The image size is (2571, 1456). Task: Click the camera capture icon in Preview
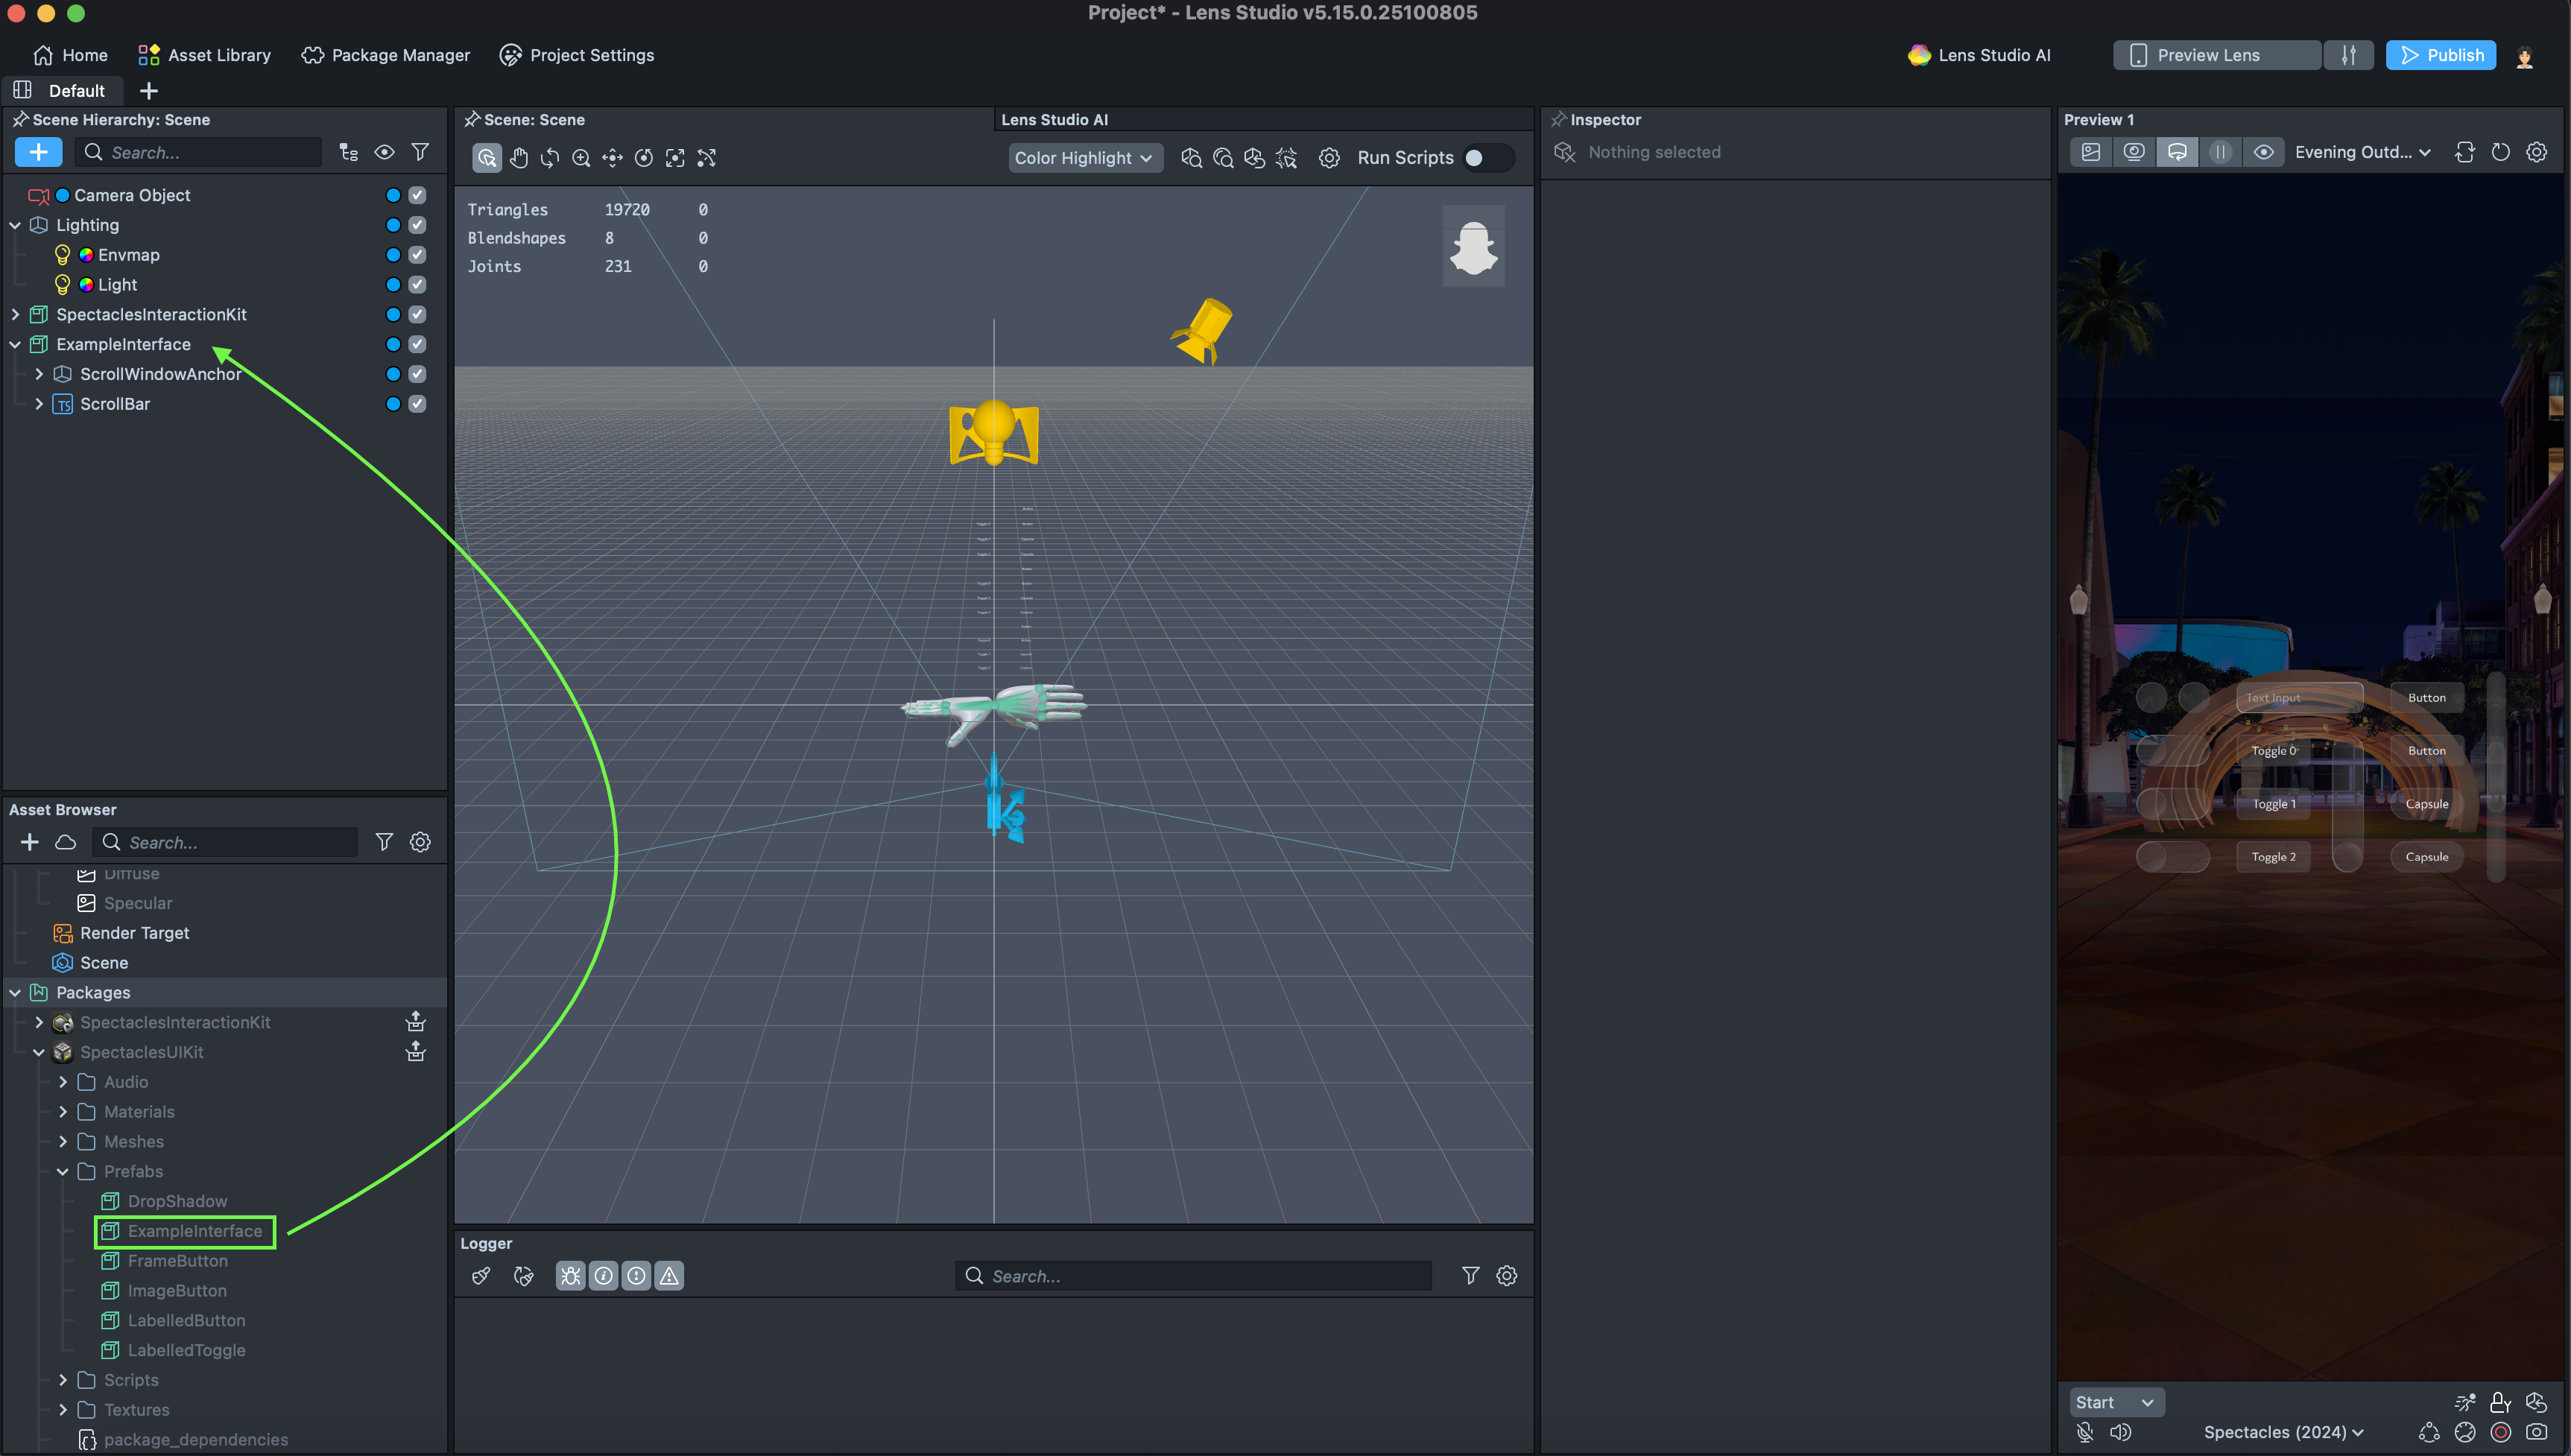click(2536, 1432)
